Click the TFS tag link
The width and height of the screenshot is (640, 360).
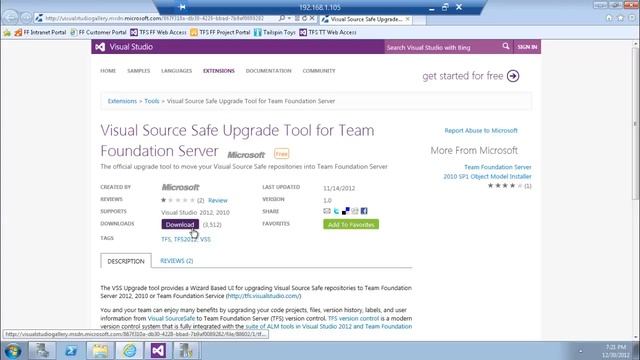[166, 239]
